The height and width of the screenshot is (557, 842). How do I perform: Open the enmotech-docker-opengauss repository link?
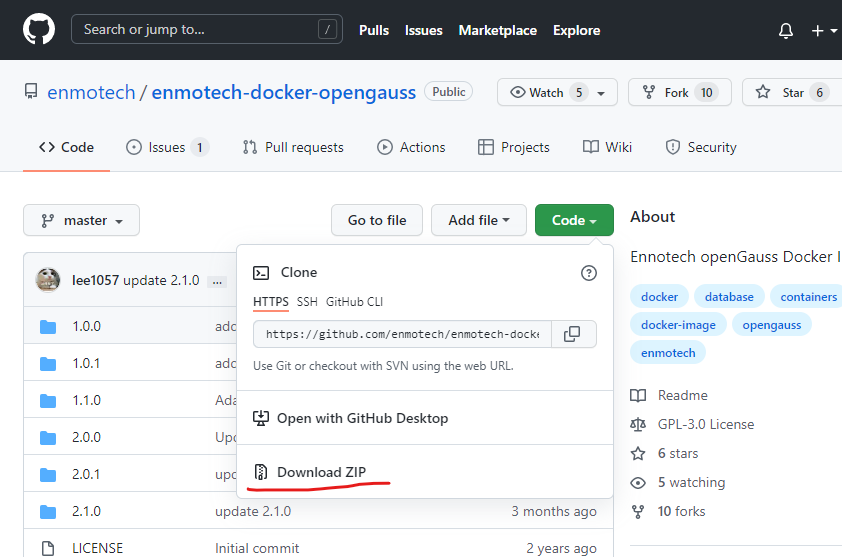click(x=284, y=92)
